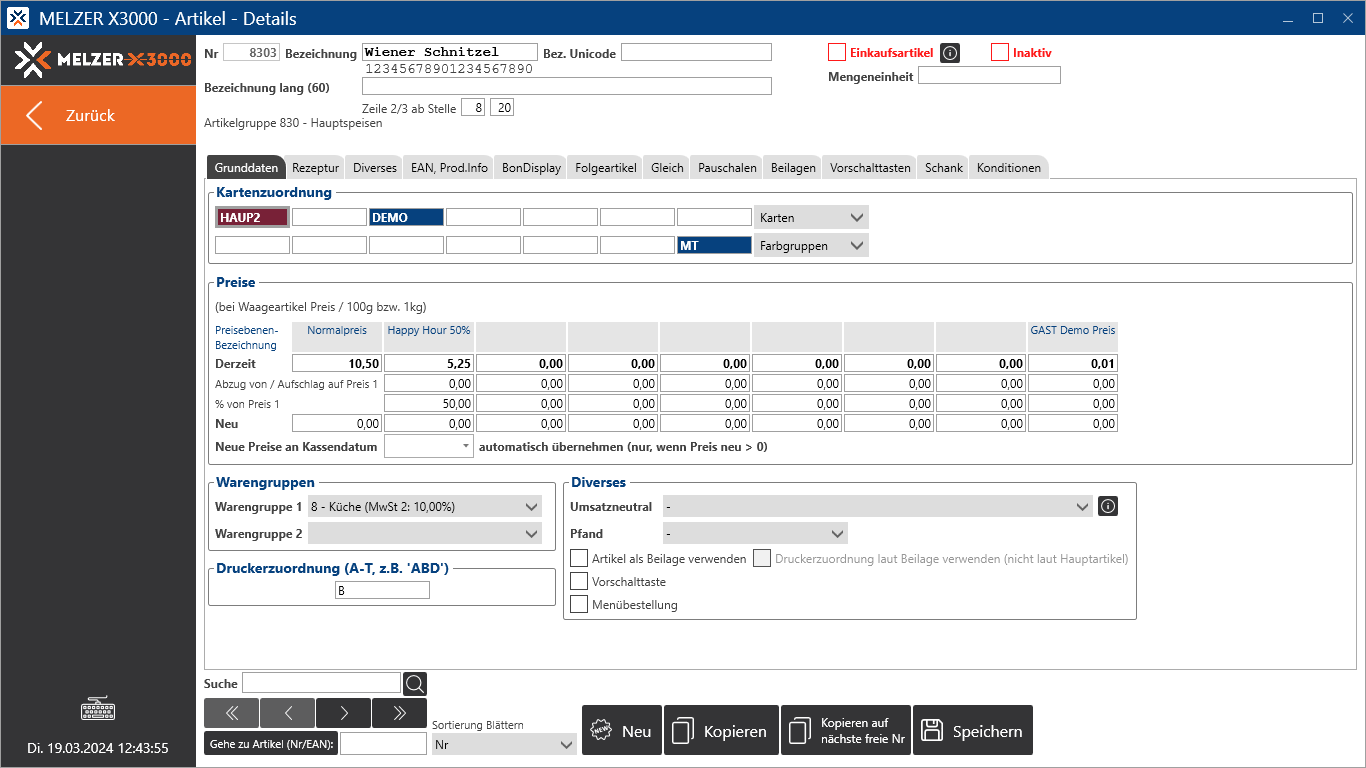Expand the Warengruppe 1 dropdown

pos(426,507)
